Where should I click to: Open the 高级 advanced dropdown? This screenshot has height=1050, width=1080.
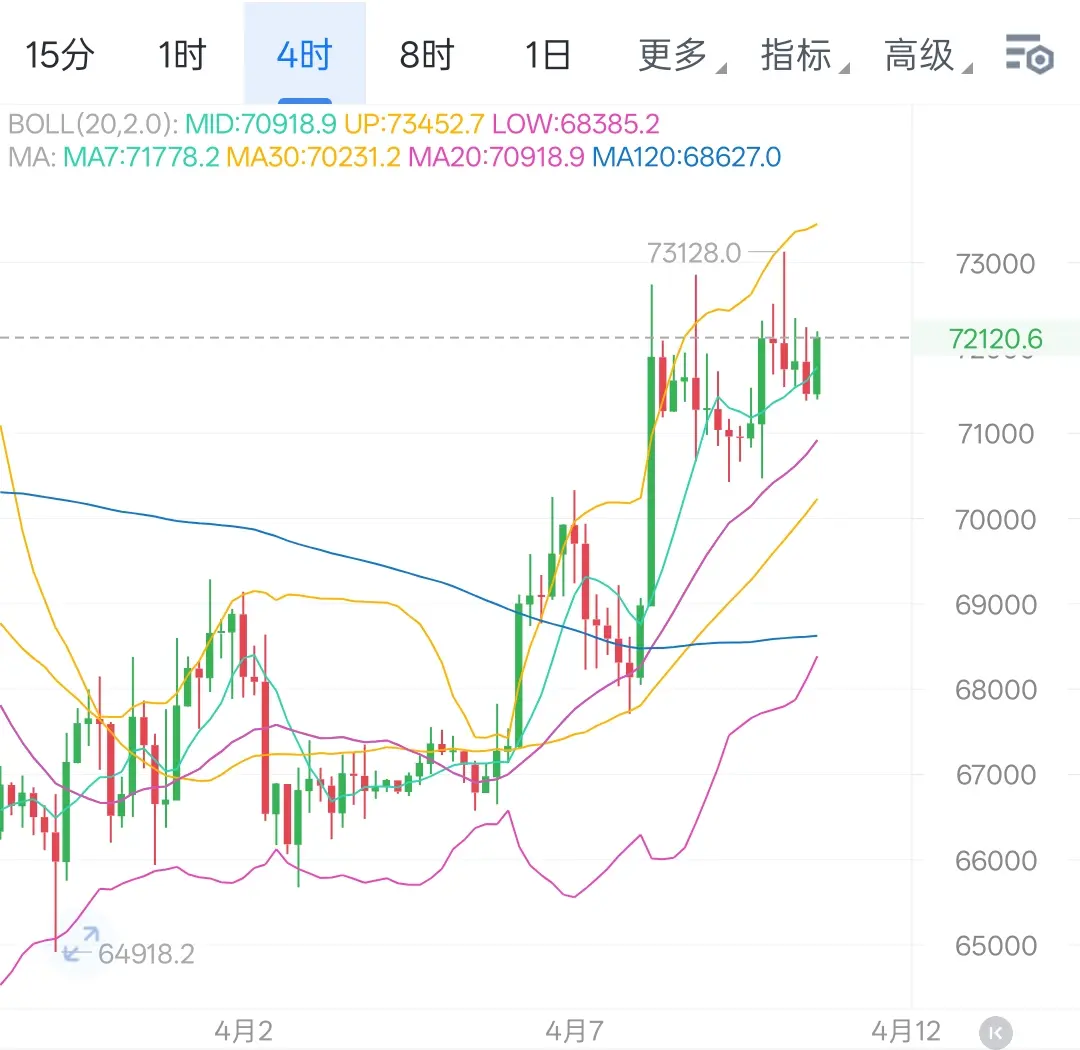pos(927,55)
